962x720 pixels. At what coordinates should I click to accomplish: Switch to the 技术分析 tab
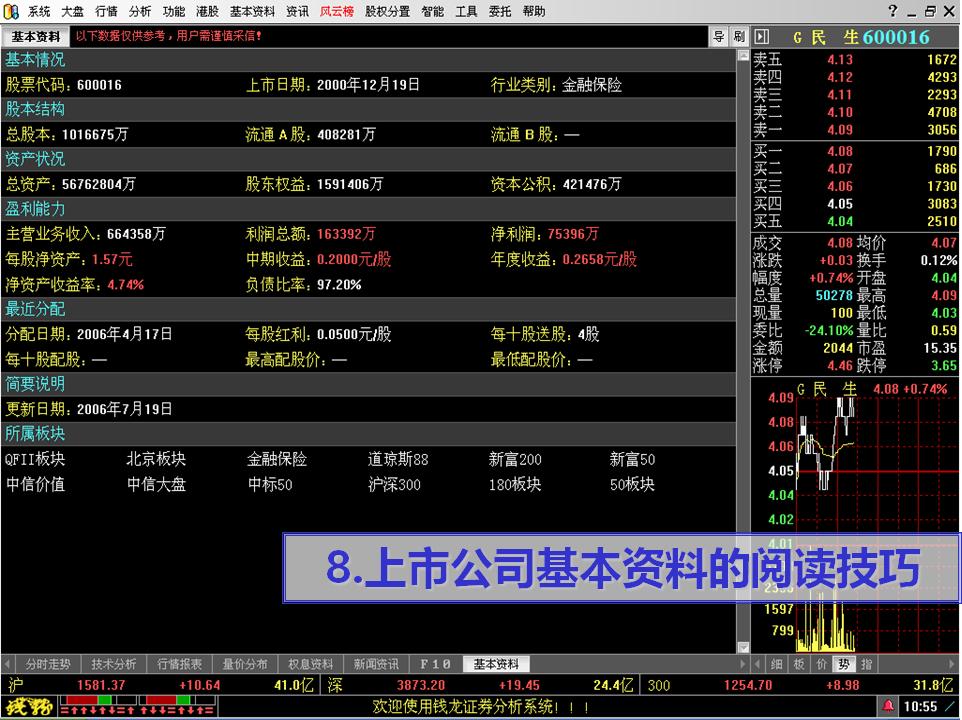[114, 664]
